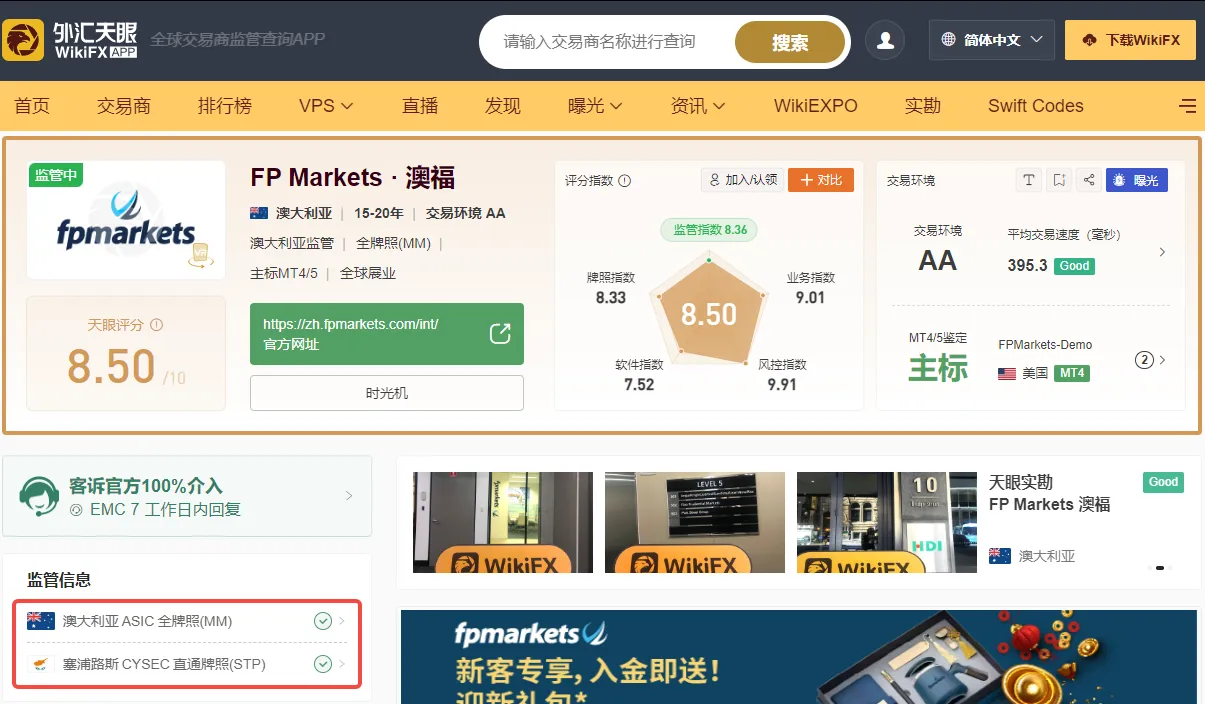The width and height of the screenshot is (1205, 704).
Task: Click the external link icon on official website button
Action: click(500, 334)
